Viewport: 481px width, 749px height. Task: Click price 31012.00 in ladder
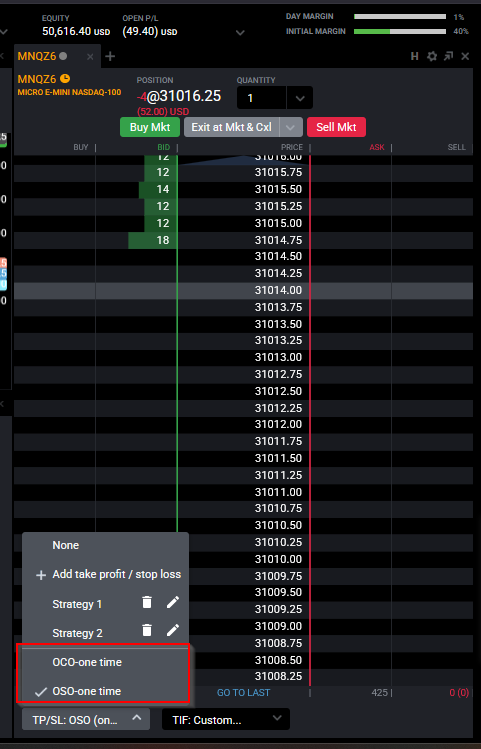click(278, 424)
